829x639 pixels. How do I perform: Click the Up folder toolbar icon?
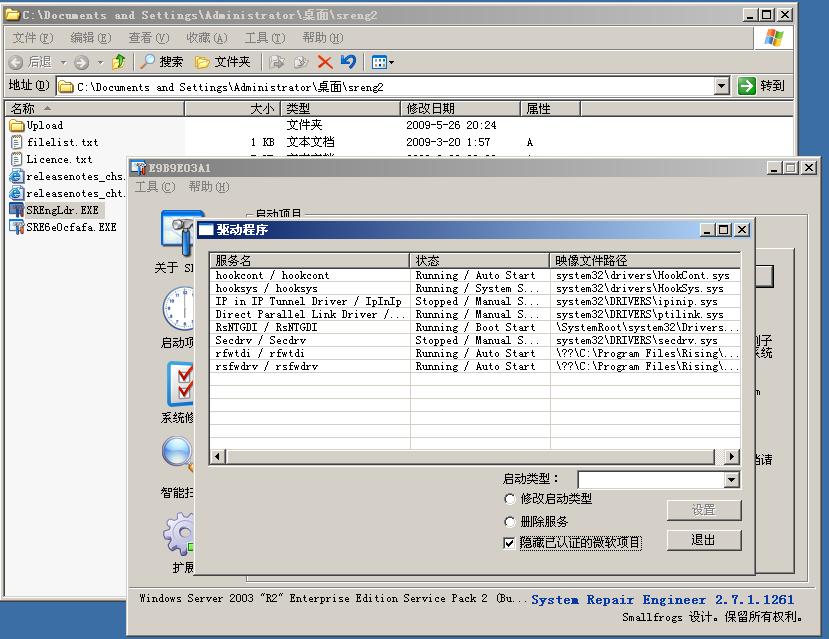119,62
